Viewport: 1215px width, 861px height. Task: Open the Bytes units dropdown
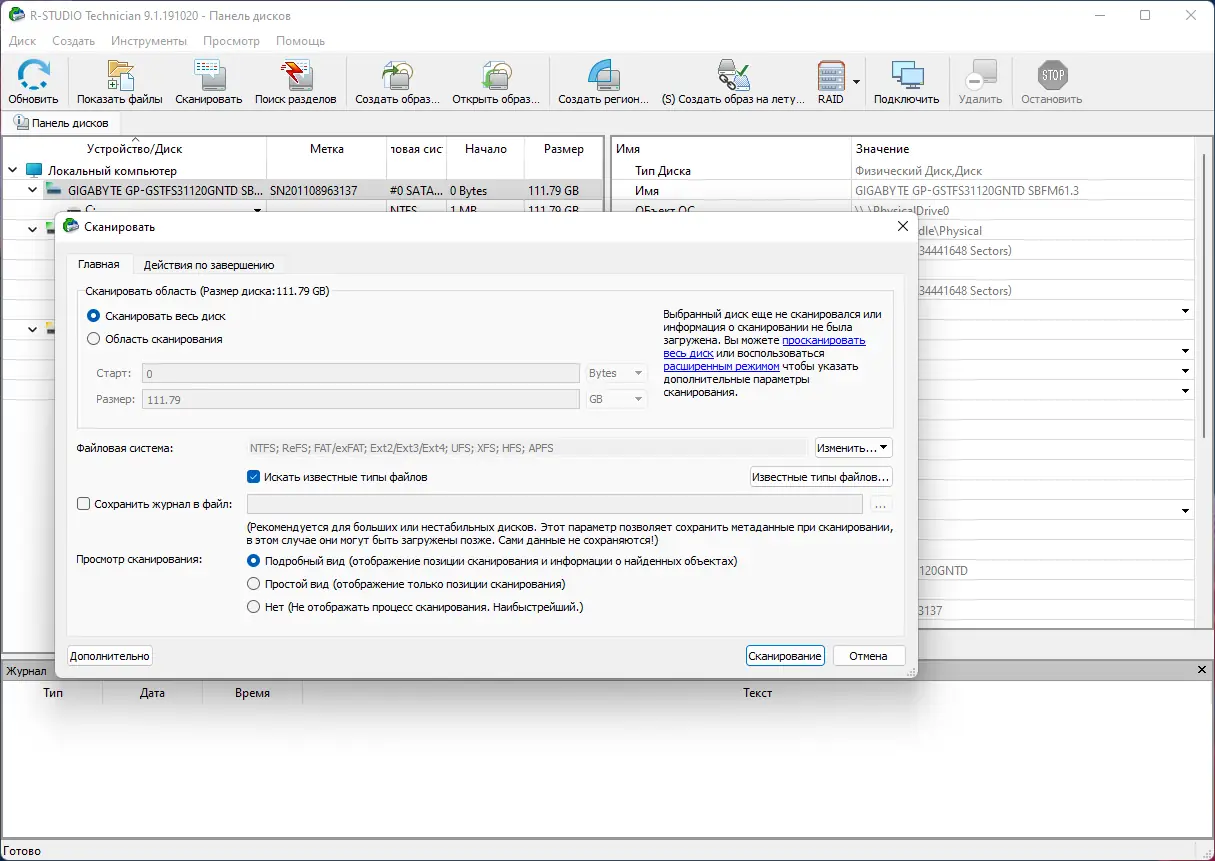coord(615,373)
